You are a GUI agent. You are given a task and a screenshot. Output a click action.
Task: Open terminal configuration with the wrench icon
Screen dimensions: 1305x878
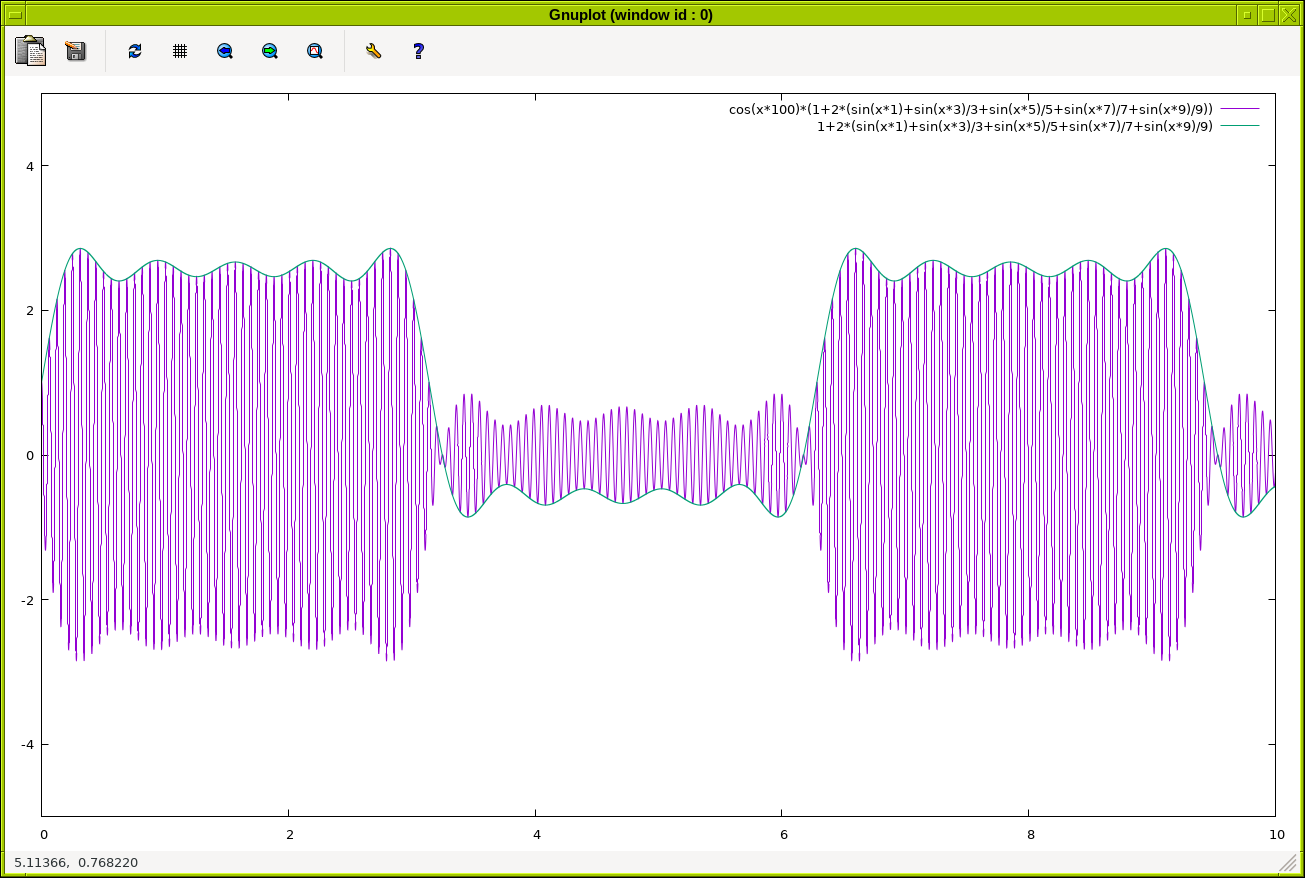373,51
